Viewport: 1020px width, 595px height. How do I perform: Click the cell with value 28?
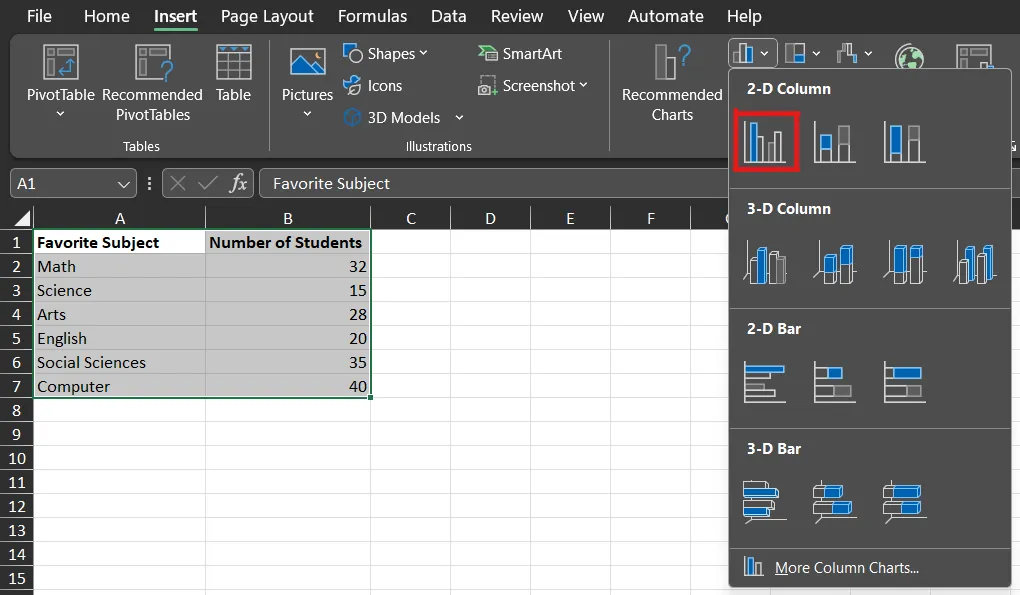[288, 315]
